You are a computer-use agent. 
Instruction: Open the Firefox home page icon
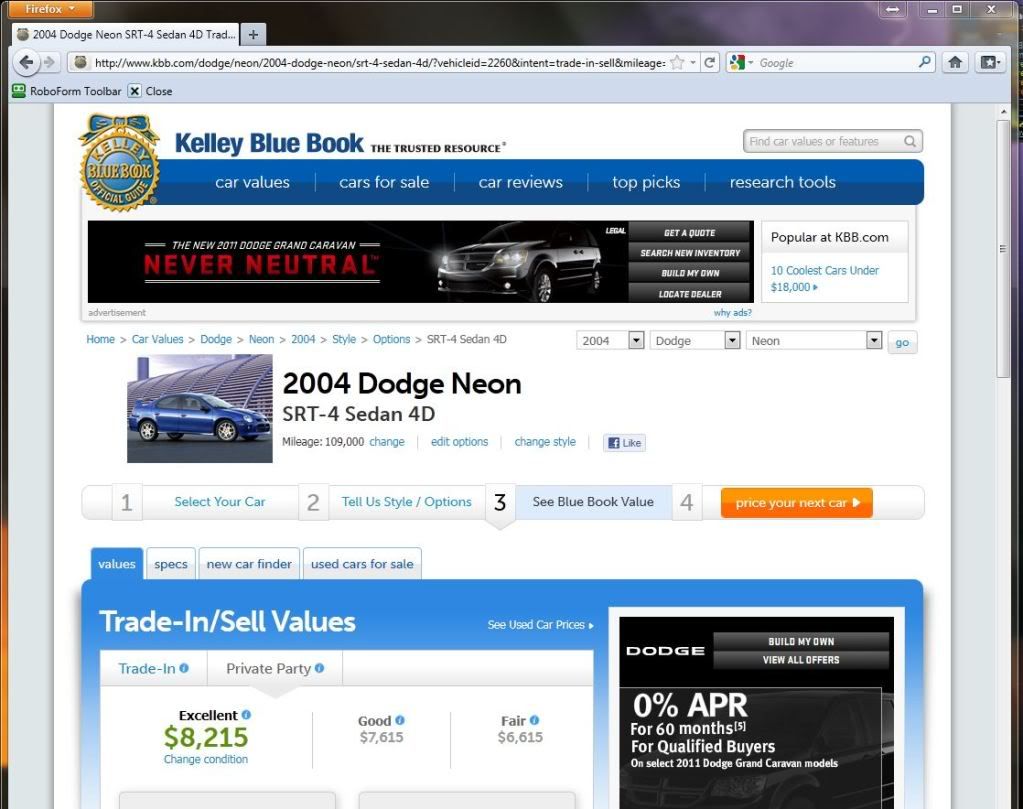(955, 63)
